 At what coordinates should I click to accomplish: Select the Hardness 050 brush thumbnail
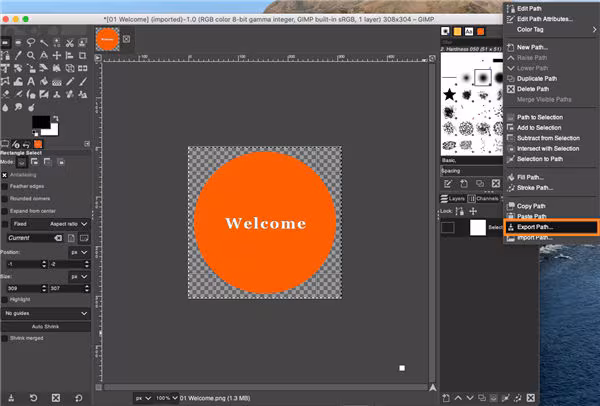483,78
